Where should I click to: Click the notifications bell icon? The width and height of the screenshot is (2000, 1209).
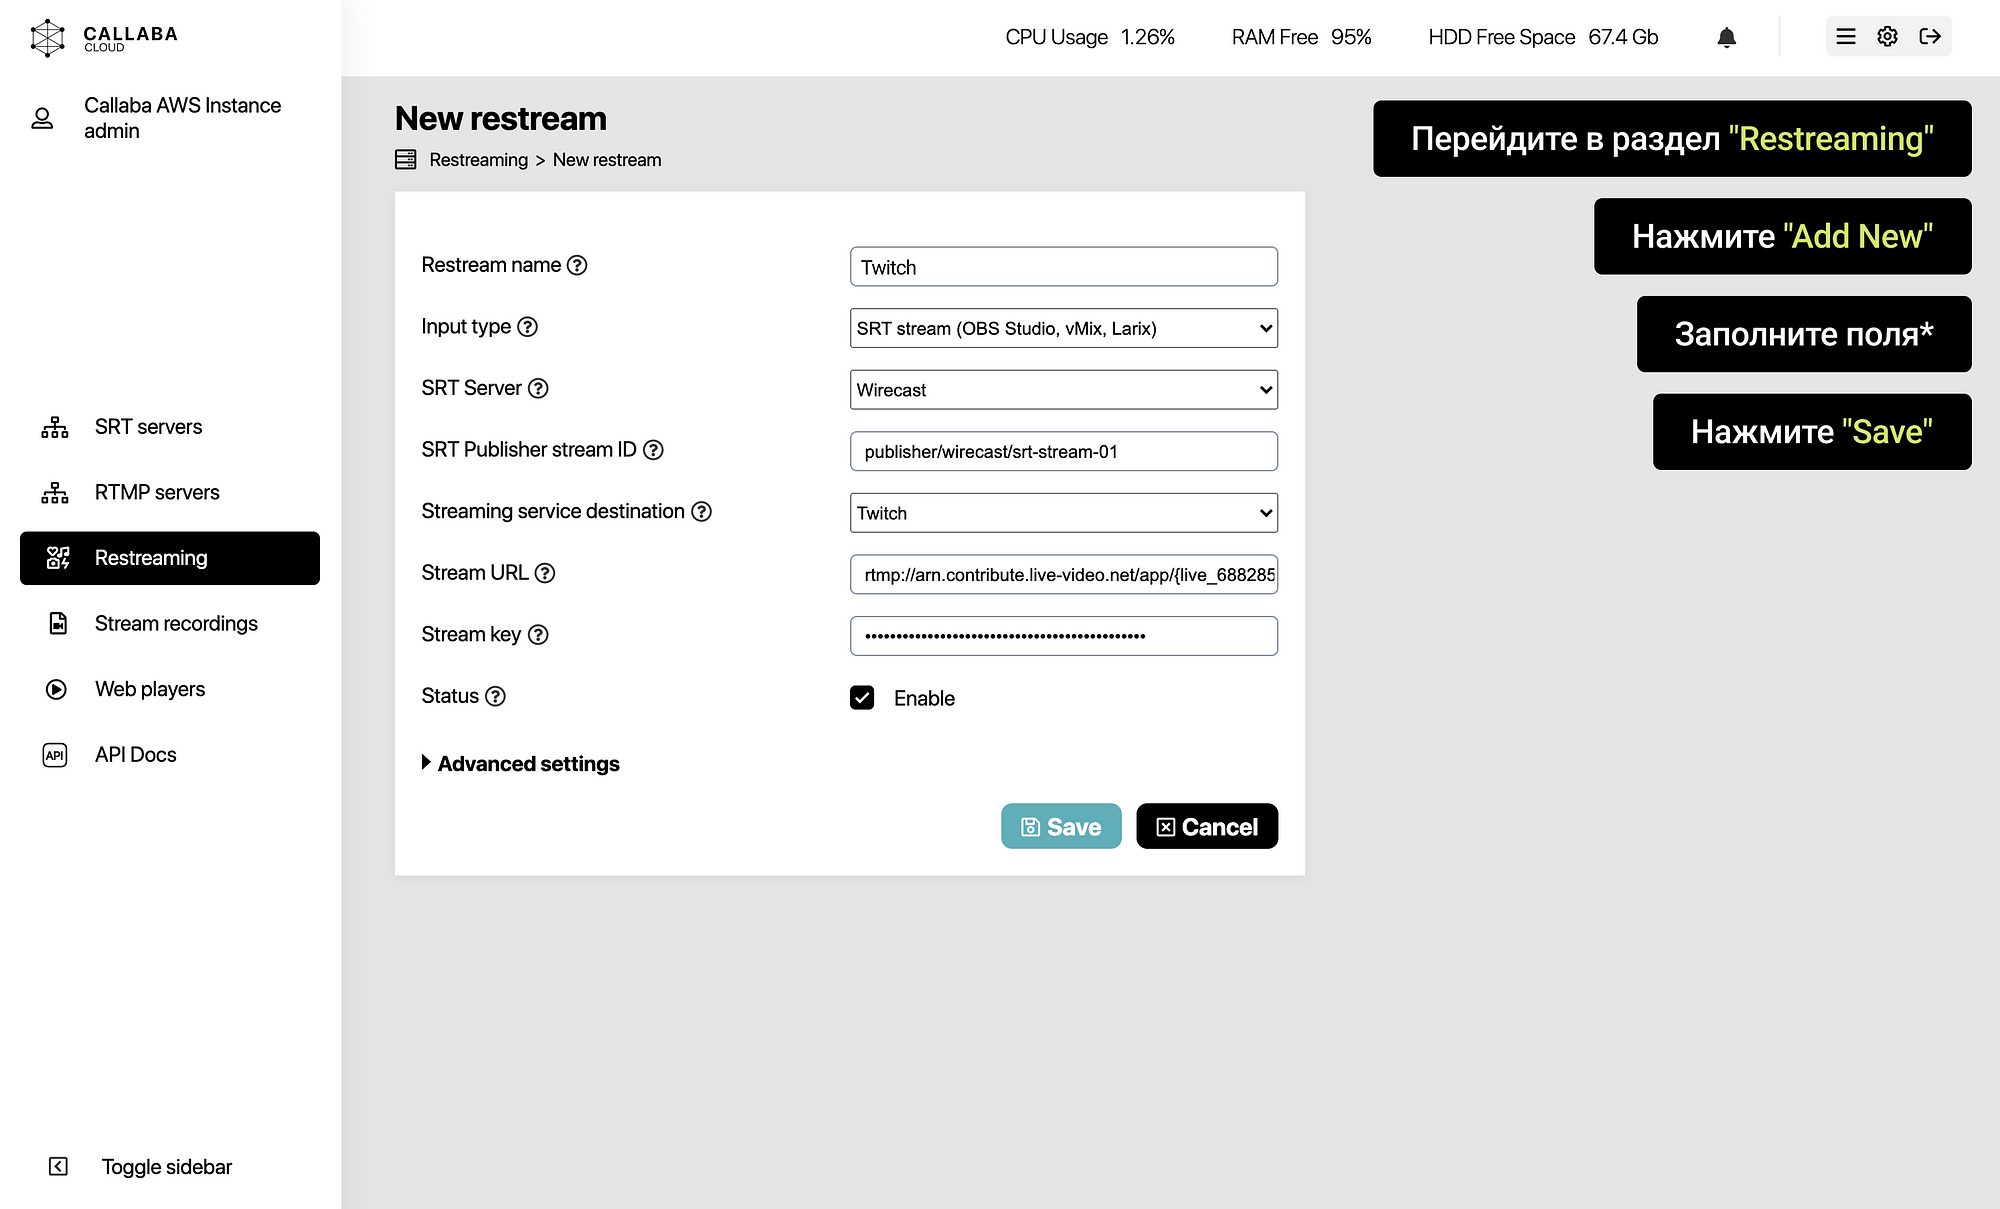1726,38
